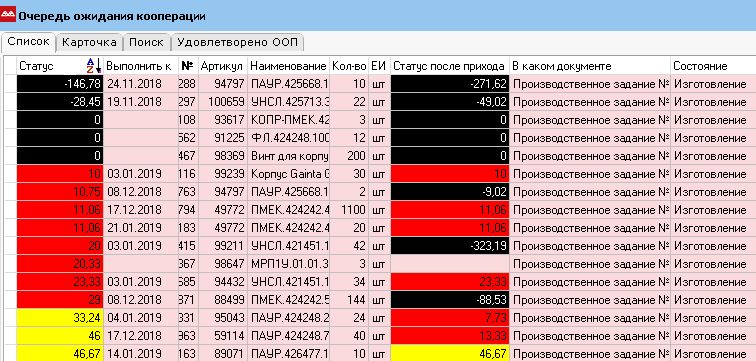Screen dimensions: 756x361
Task: Open the Поиск tab
Action: click(x=147, y=42)
